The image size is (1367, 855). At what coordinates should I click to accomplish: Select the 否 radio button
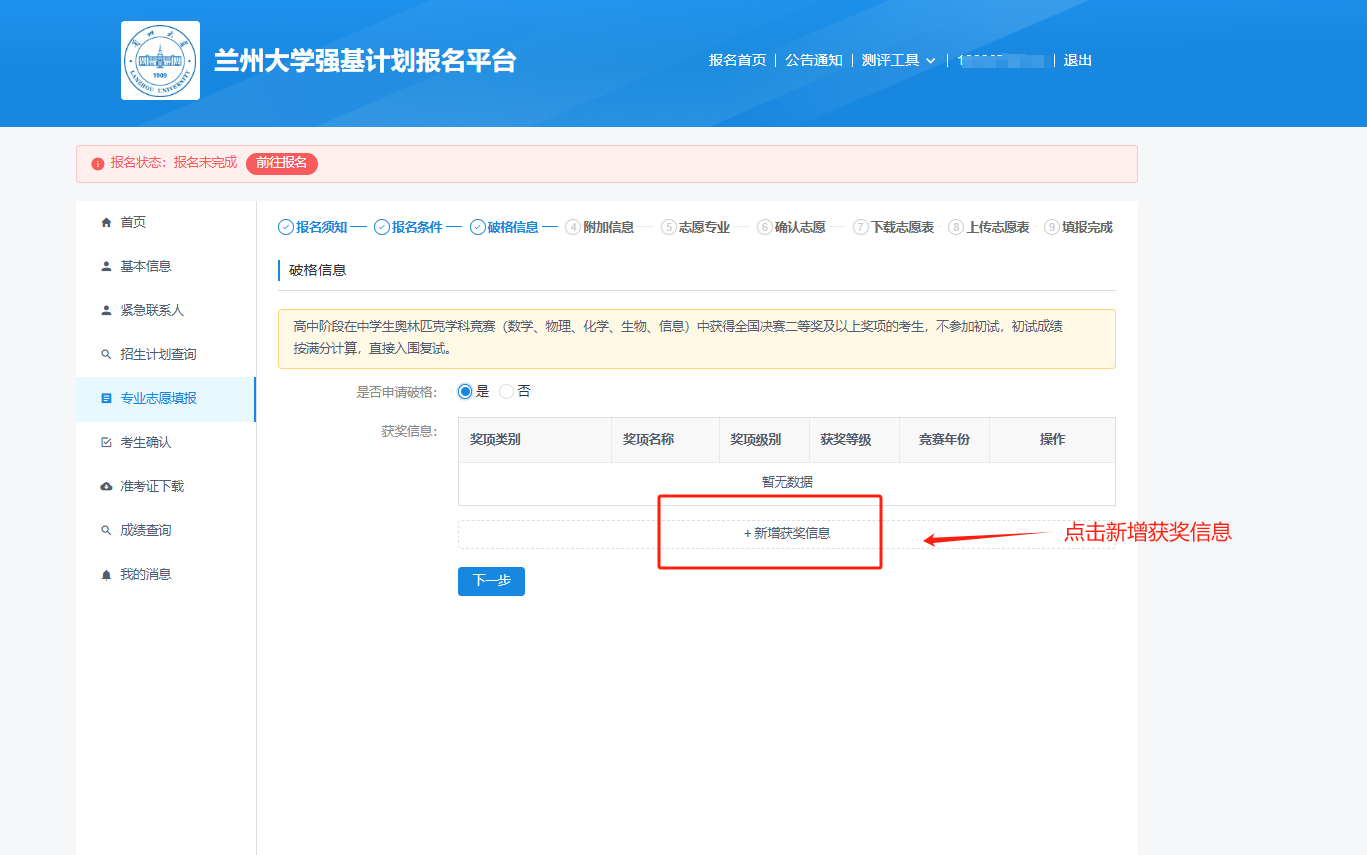[x=506, y=392]
